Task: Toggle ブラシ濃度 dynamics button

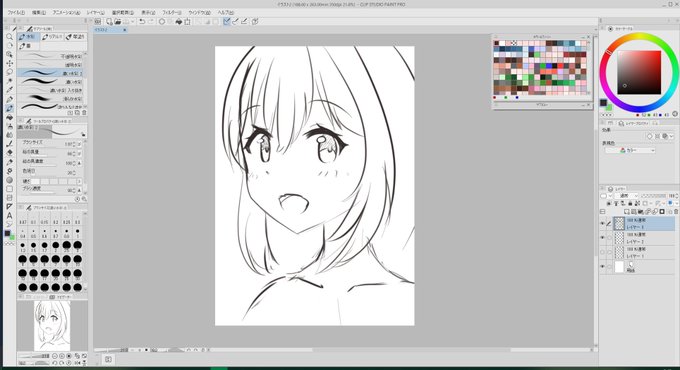Action: [79, 190]
